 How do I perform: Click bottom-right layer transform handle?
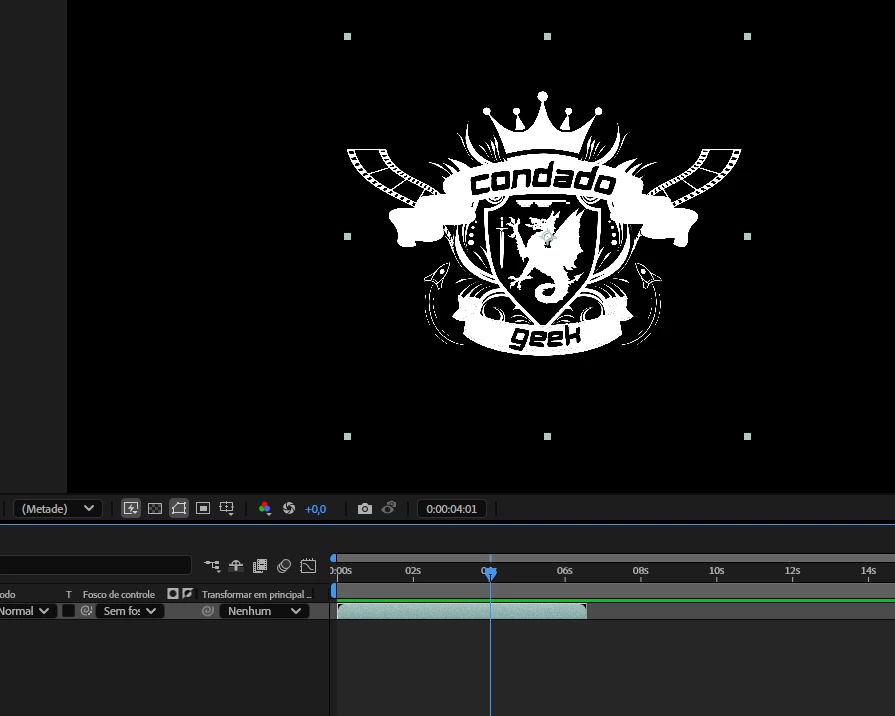(x=748, y=436)
